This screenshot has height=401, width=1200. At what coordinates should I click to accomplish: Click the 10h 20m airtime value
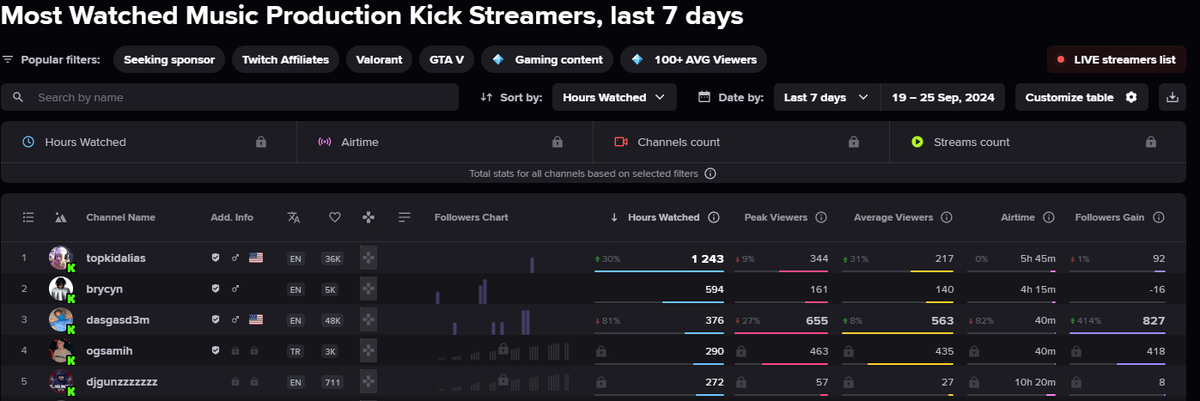[x=1036, y=382]
